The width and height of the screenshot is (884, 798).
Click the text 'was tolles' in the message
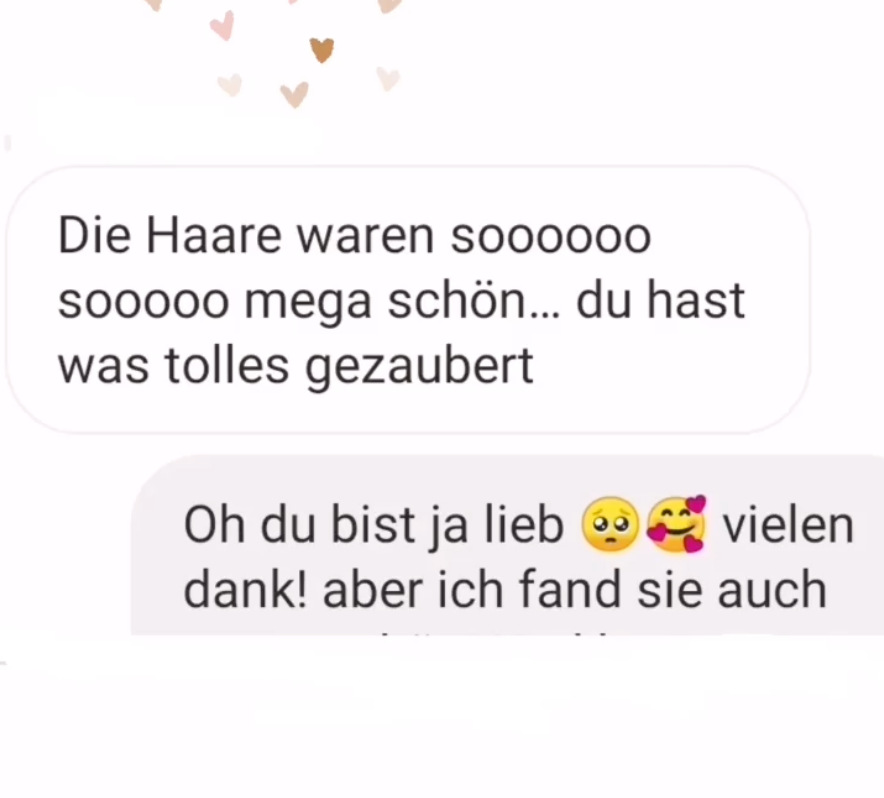(x=174, y=365)
